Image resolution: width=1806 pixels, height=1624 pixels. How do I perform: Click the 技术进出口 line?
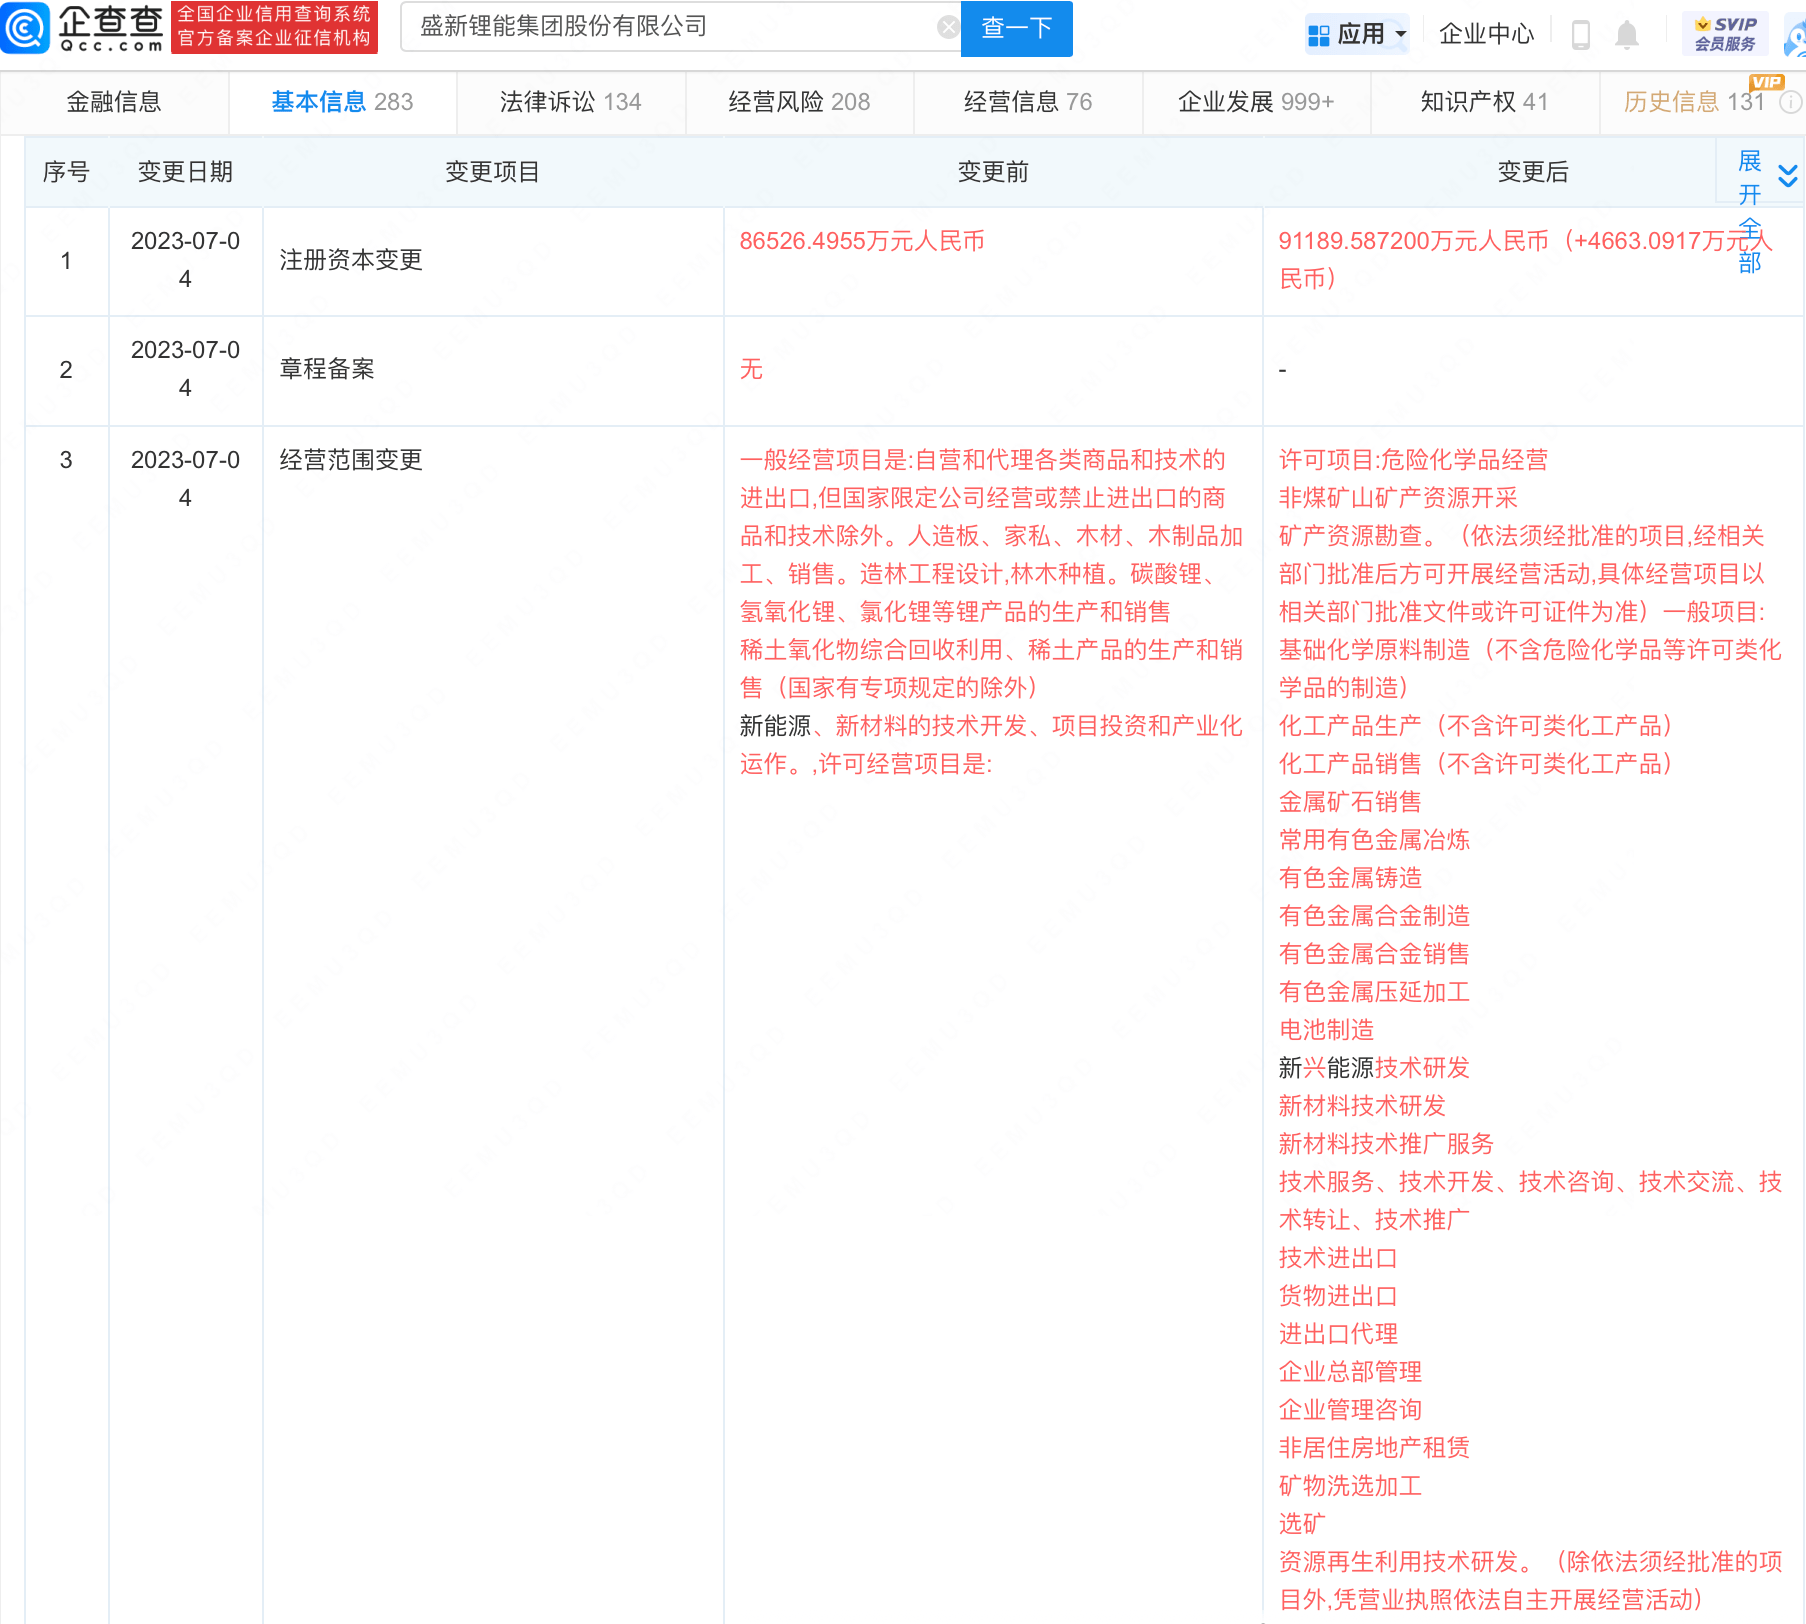click(x=1338, y=1258)
